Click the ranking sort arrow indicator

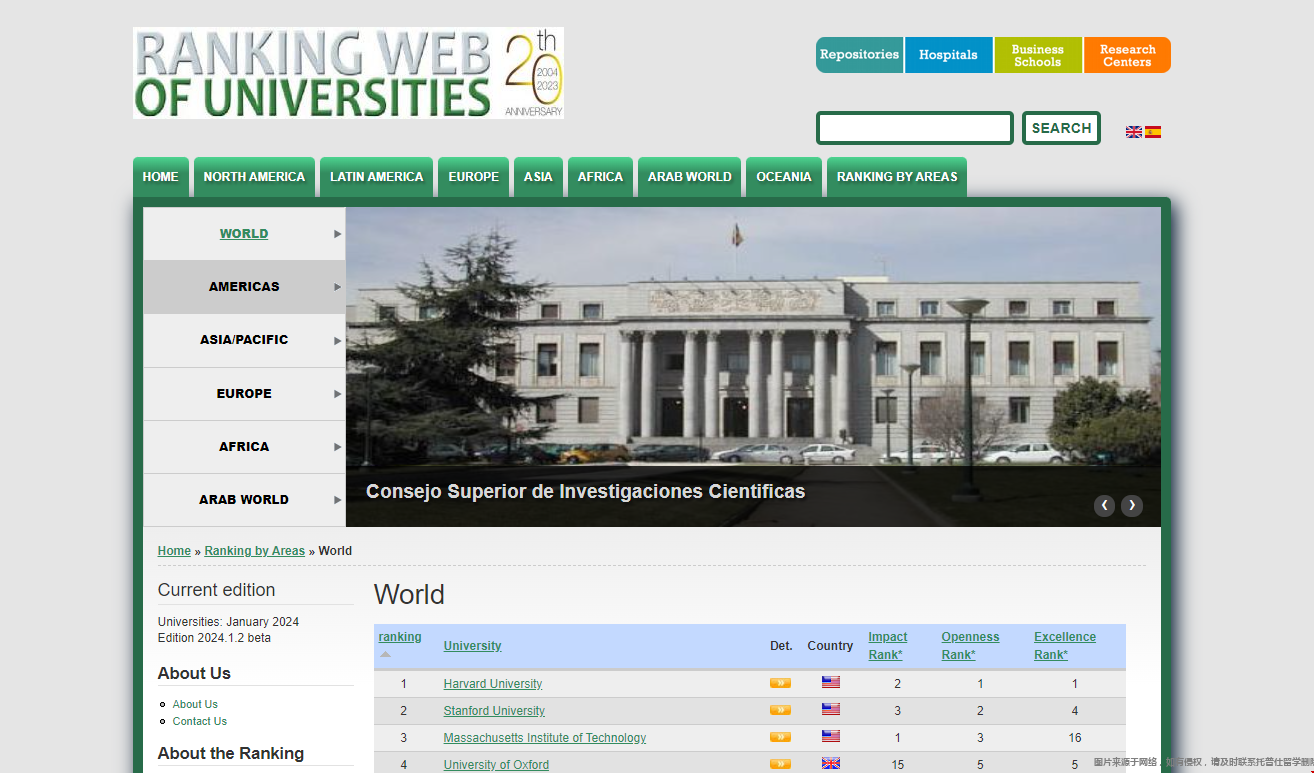385,654
